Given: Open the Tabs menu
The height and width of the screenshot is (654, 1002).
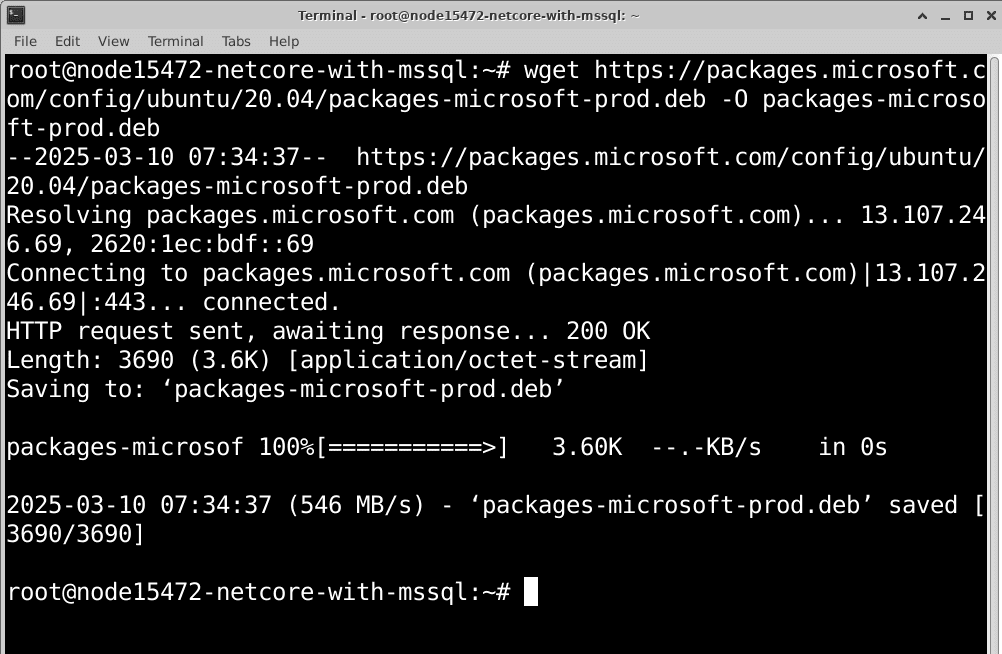Looking at the screenshot, I should (x=236, y=41).
